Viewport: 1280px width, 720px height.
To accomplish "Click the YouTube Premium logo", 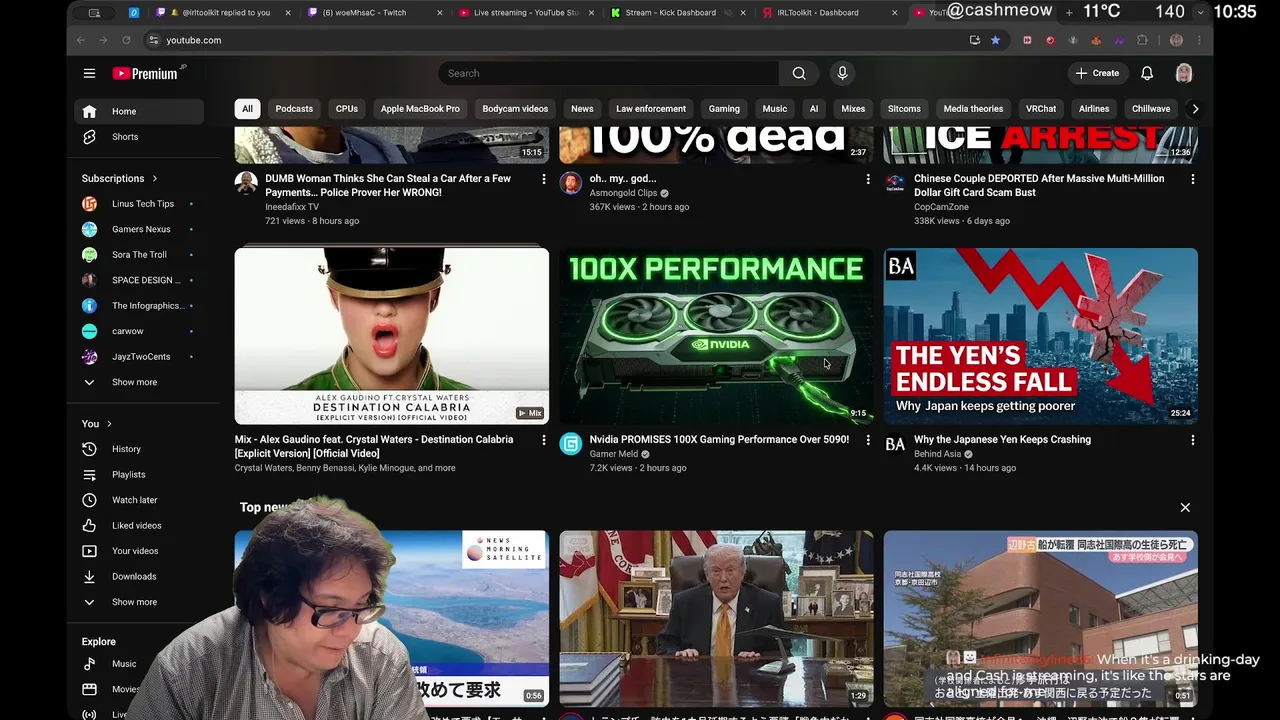I will coord(148,73).
